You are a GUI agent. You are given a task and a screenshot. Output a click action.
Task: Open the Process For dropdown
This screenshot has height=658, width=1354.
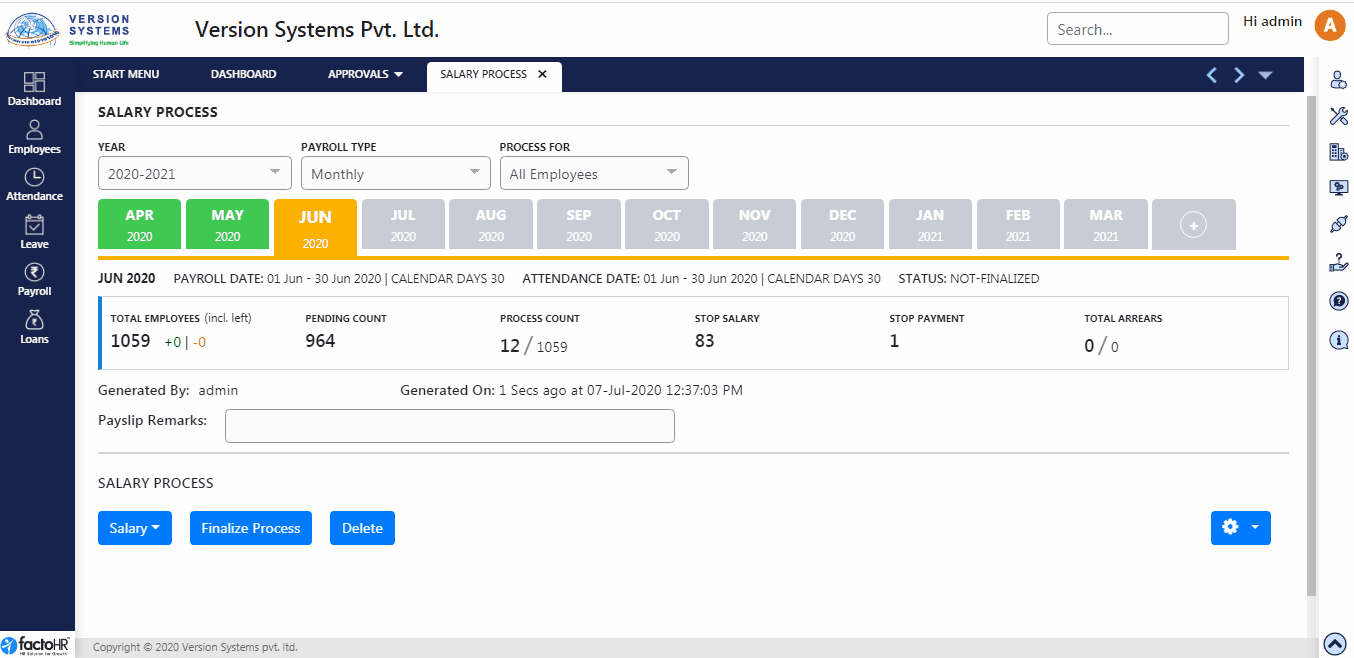[594, 173]
